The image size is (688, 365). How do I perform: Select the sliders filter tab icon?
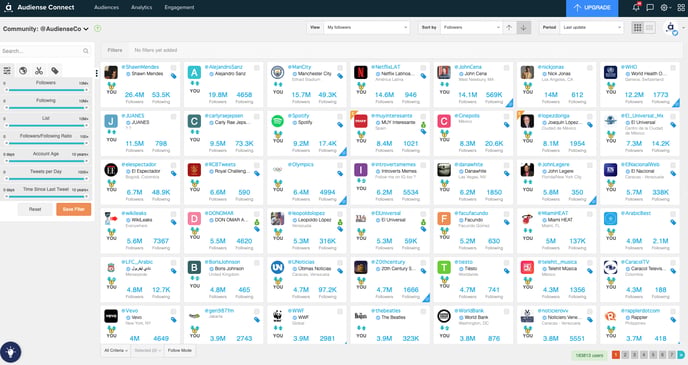pyautogui.click(x=7, y=70)
